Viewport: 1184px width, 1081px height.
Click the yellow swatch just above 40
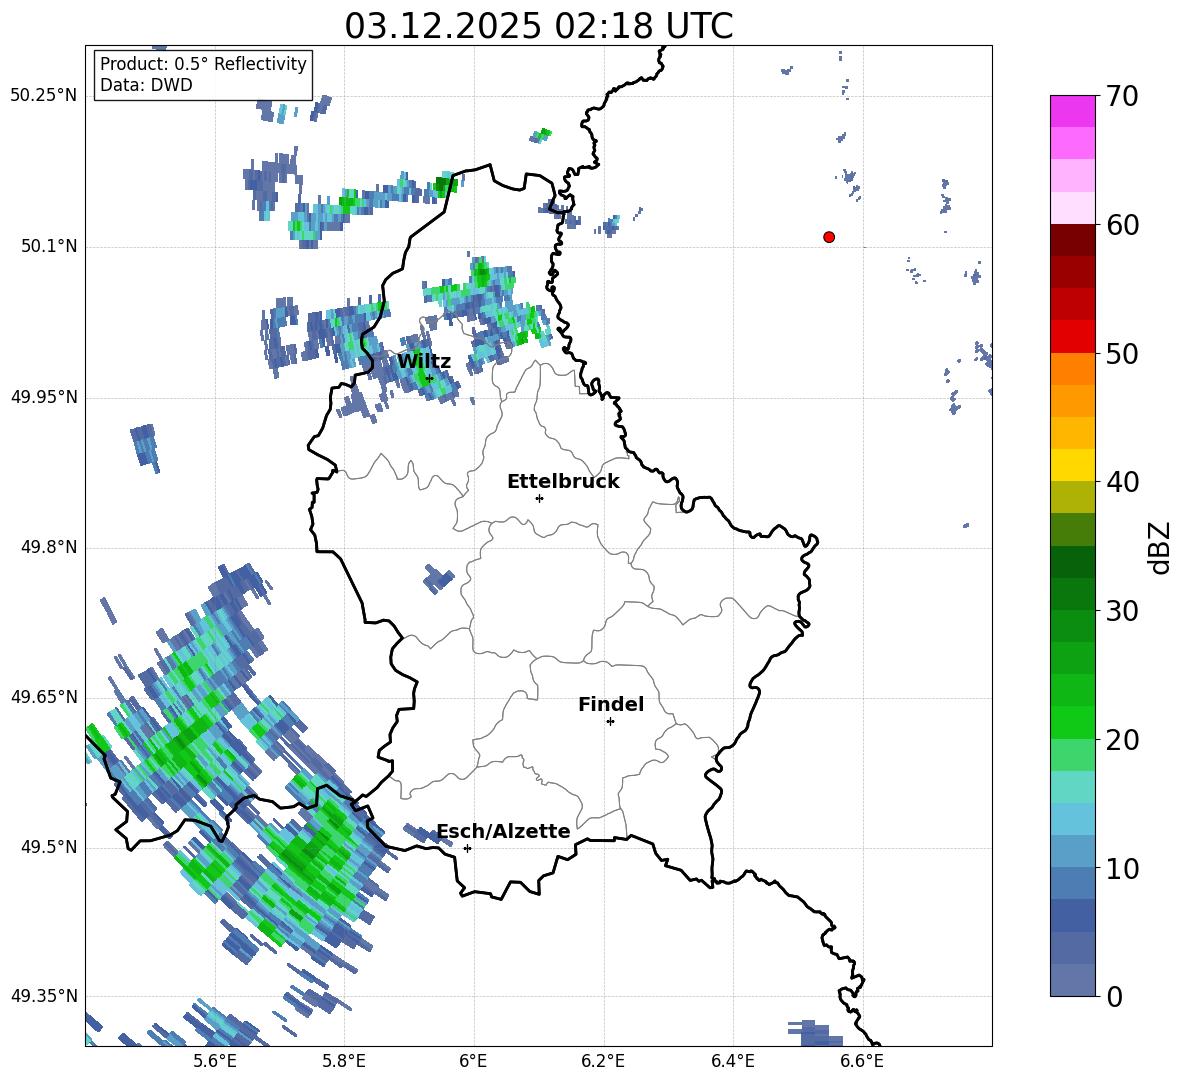(1073, 465)
